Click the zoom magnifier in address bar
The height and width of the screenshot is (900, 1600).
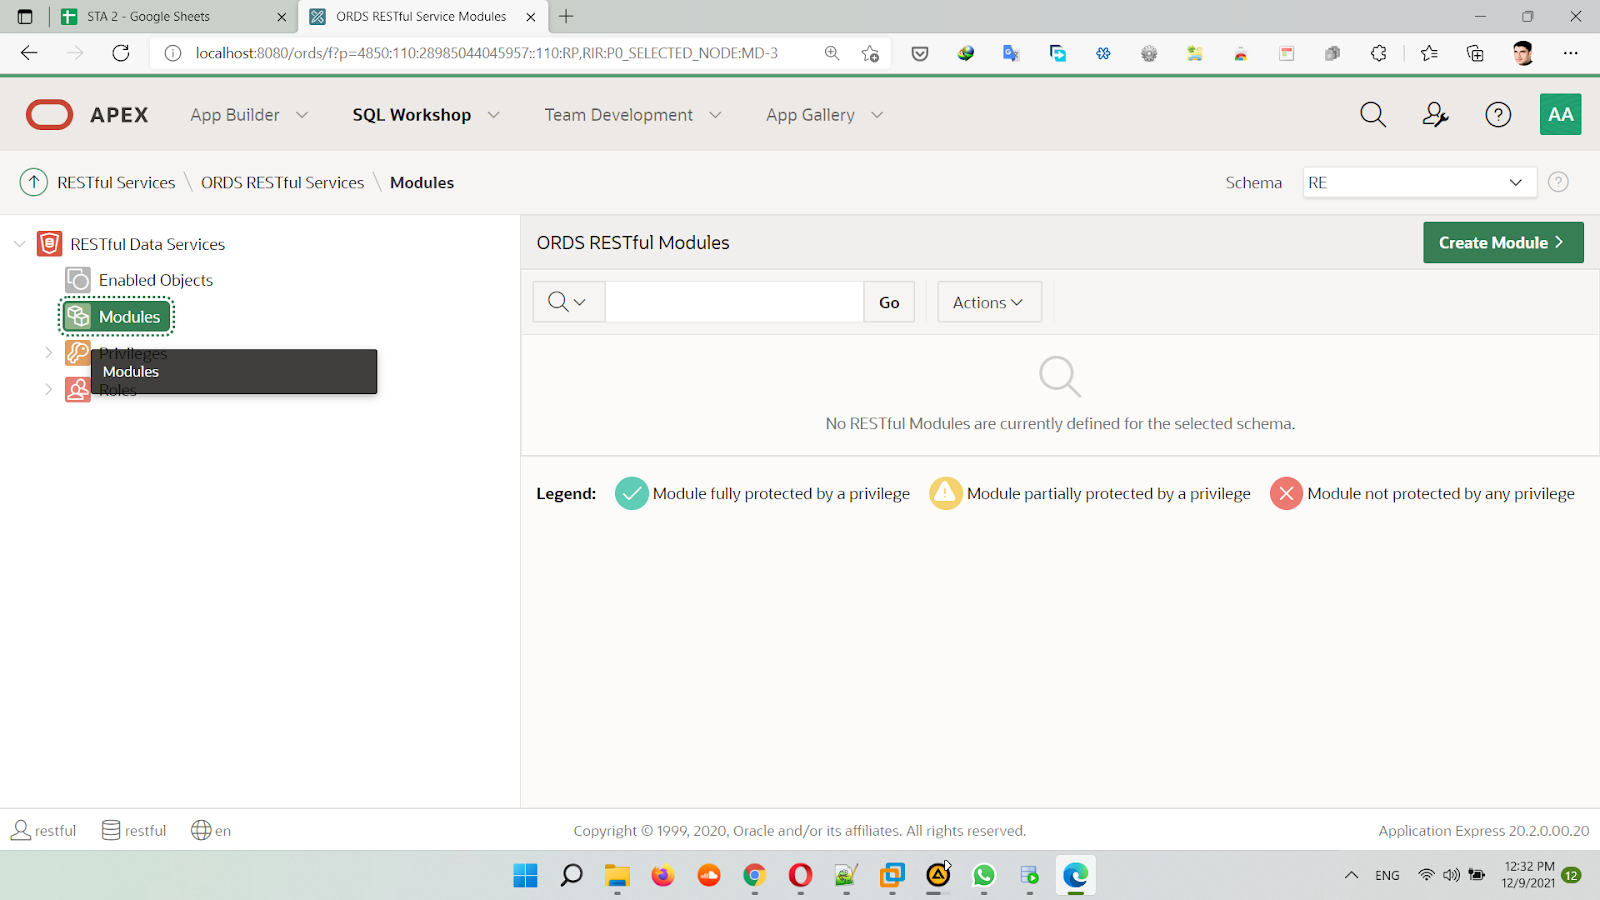[x=832, y=53]
